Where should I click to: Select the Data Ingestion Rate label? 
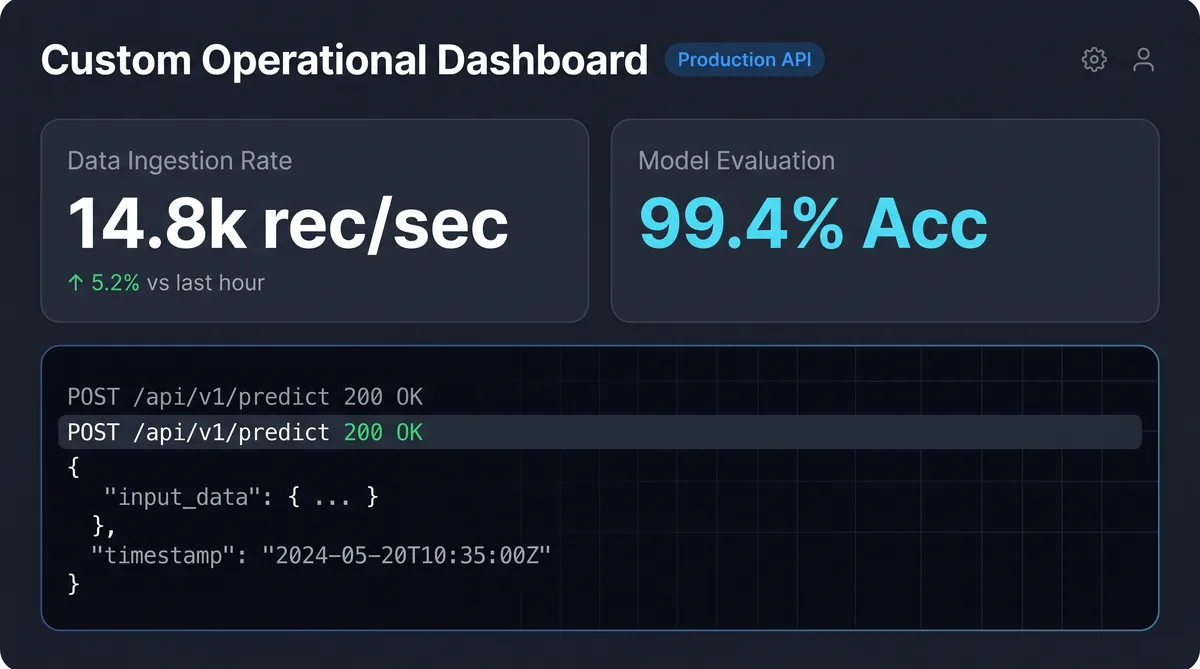click(x=180, y=161)
